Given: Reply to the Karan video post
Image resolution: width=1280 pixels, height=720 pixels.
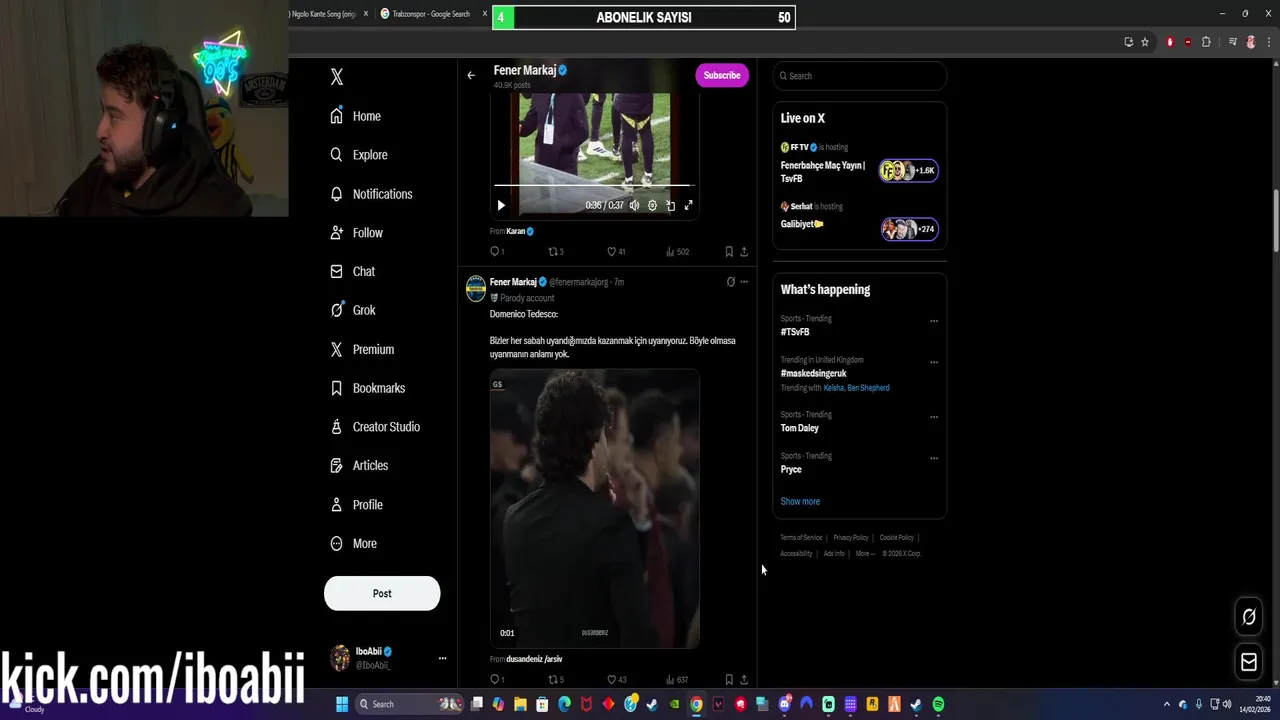Looking at the screenshot, I should tap(497, 252).
